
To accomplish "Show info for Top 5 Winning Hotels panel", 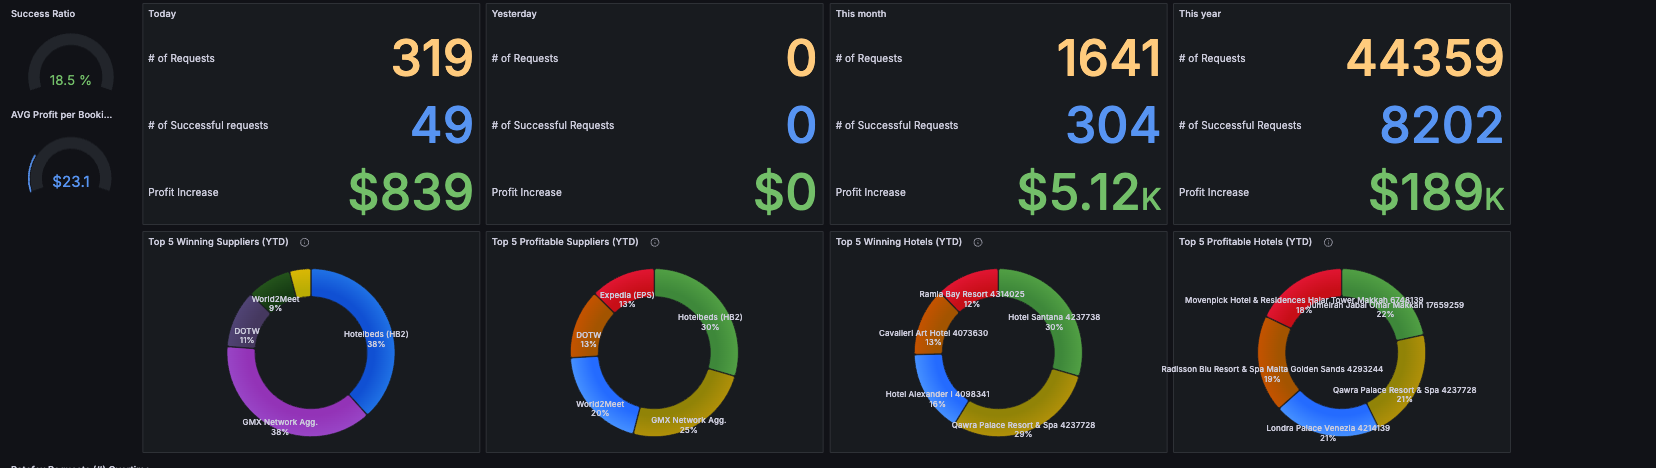I will point(978,242).
